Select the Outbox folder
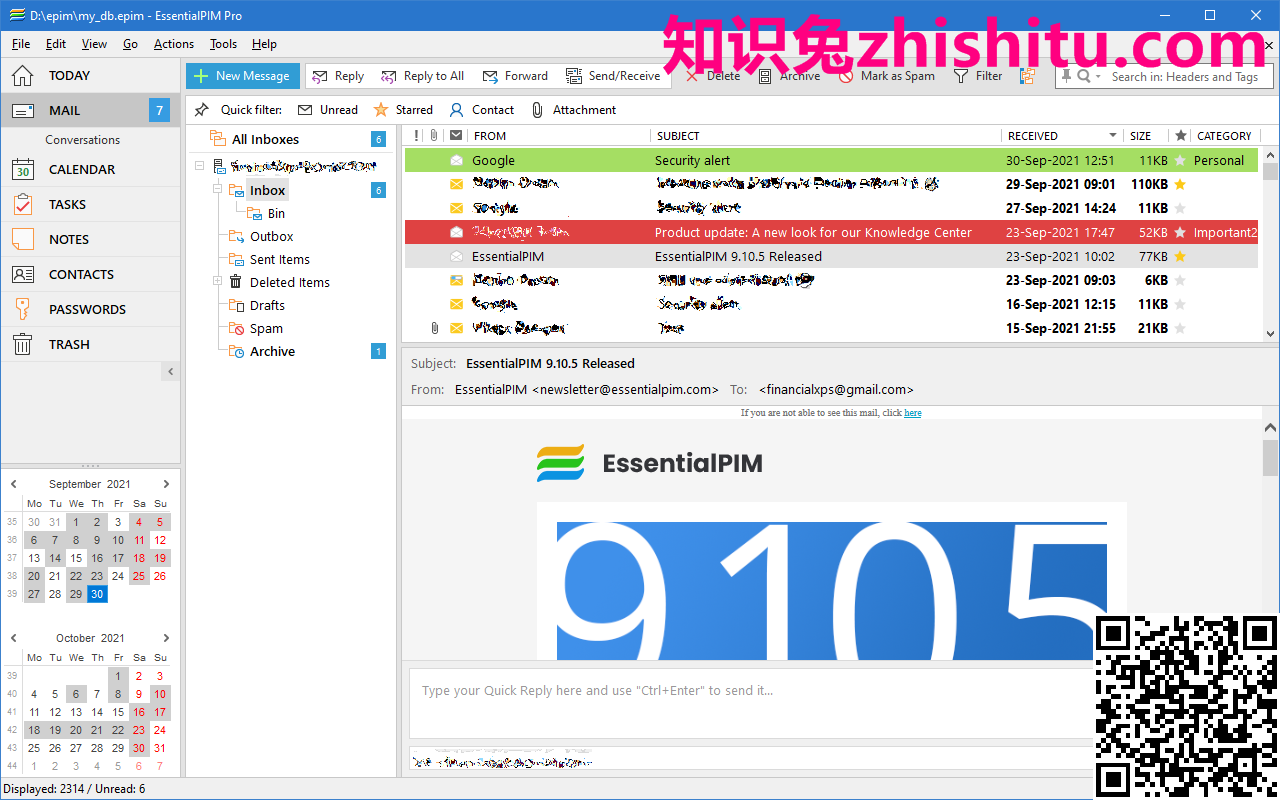This screenshot has width=1280, height=800. click(271, 236)
